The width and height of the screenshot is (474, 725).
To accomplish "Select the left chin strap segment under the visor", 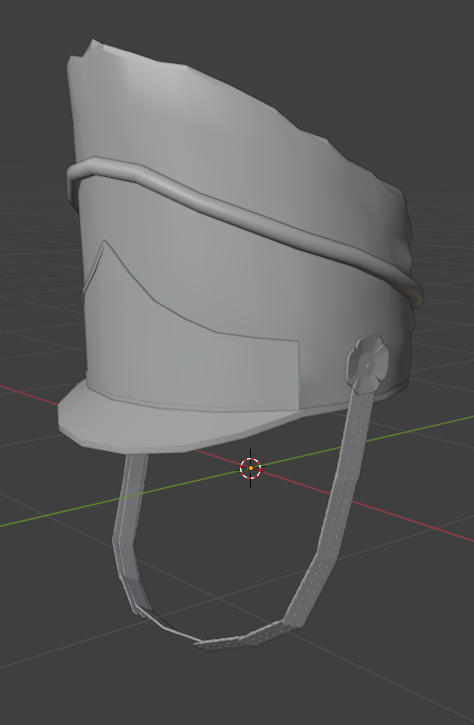I will click(x=132, y=532).
